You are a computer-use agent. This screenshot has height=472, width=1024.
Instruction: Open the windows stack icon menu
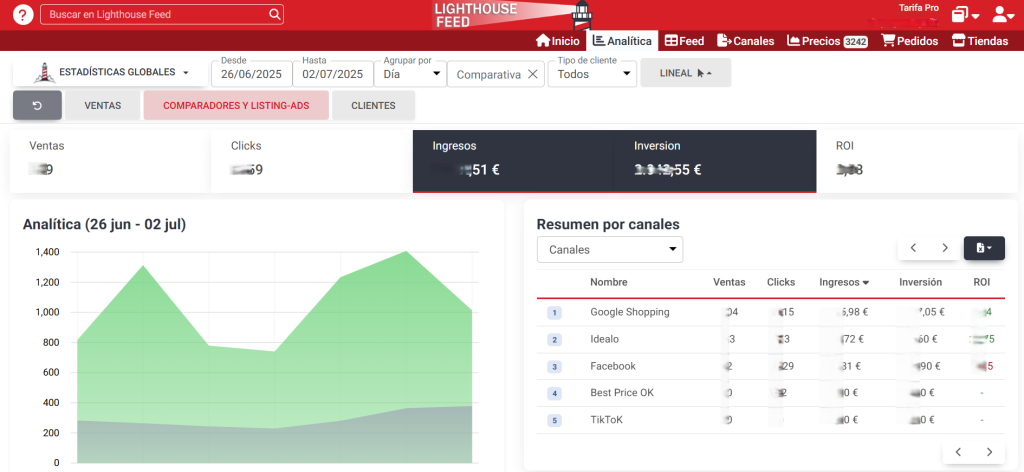[965, 14]
